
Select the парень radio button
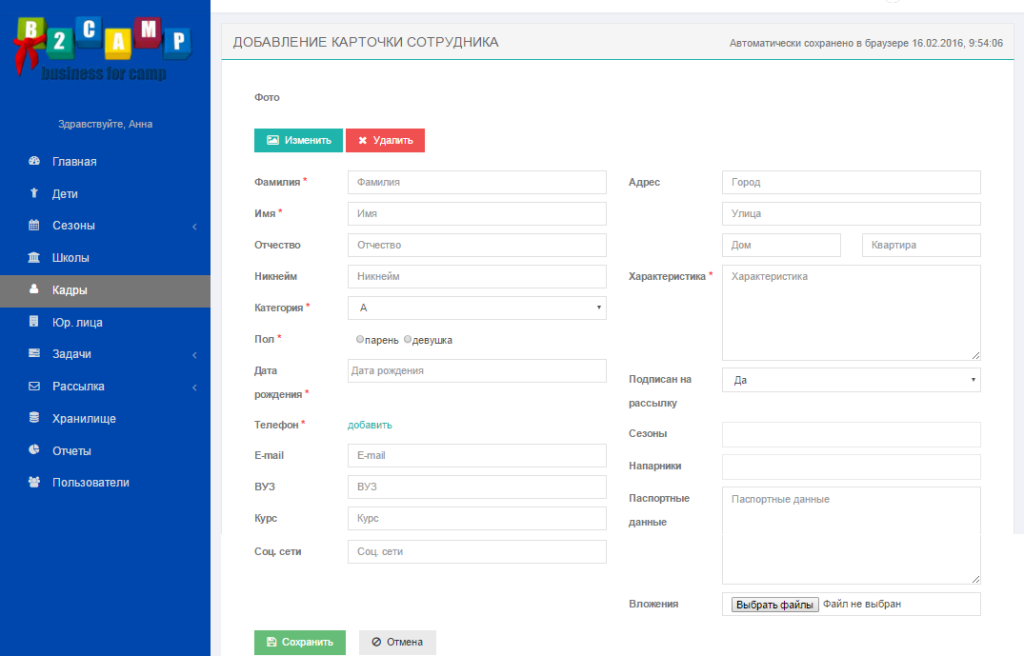[x=360, y=340]
